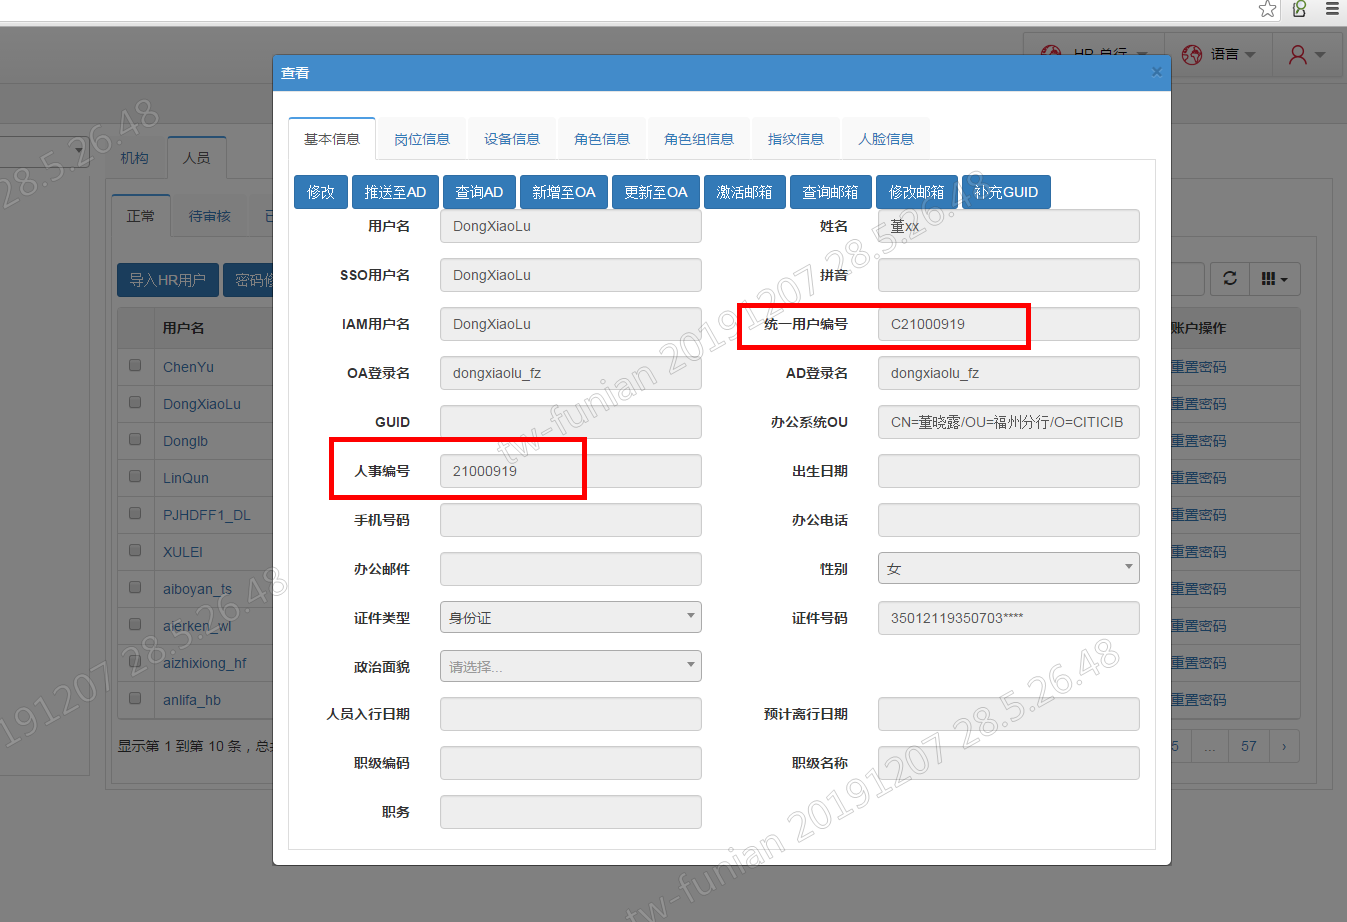Click 重置密码 link in ChenYu row
The height and width of the screenshot is (922, 1347).
pos(1199,367)
